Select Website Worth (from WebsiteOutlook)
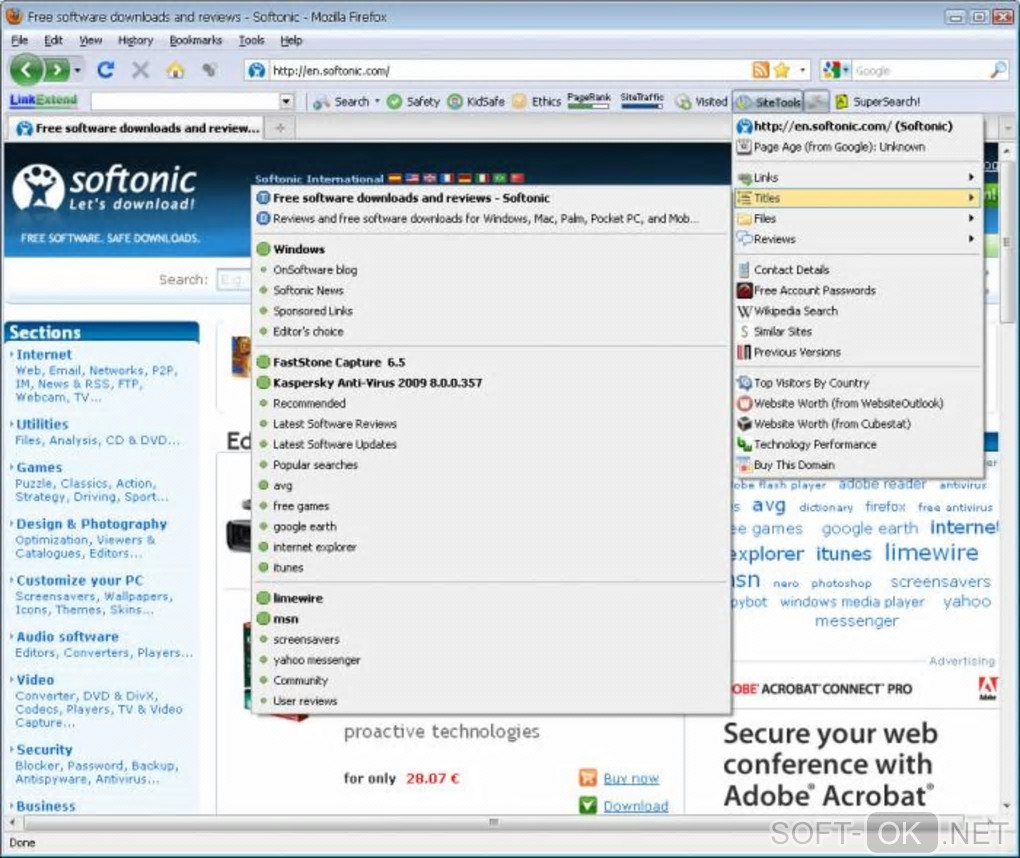 [857, 403]
